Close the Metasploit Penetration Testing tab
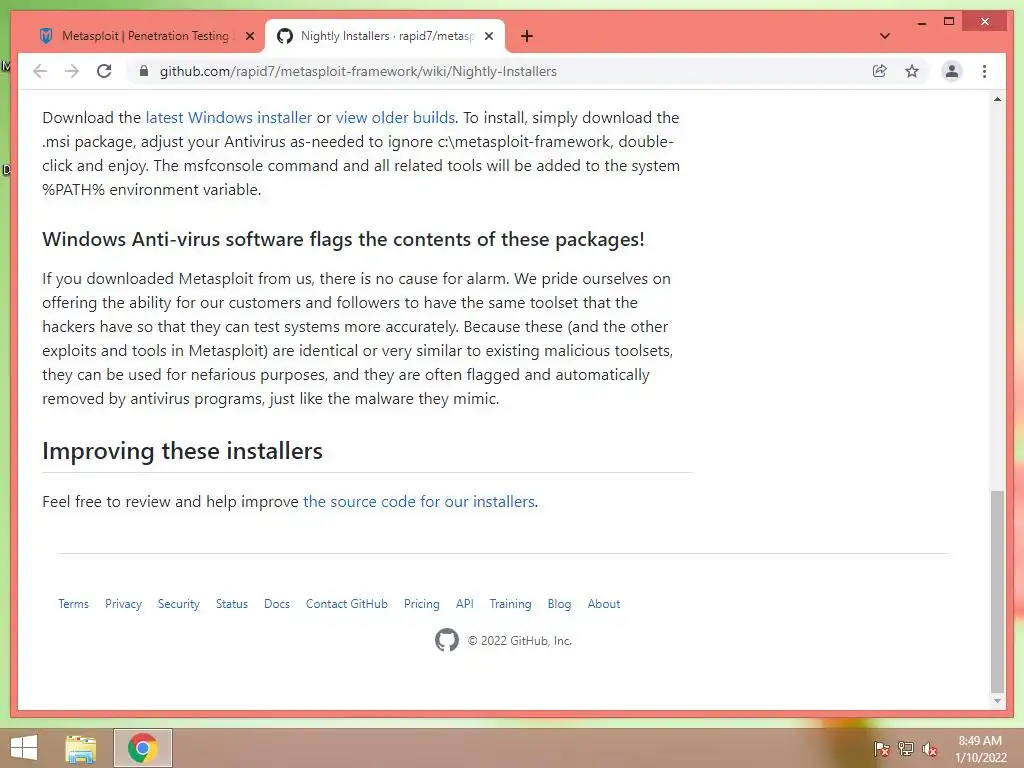The height and width of the screenshot is (768, 1024). [x=249, y=36]
